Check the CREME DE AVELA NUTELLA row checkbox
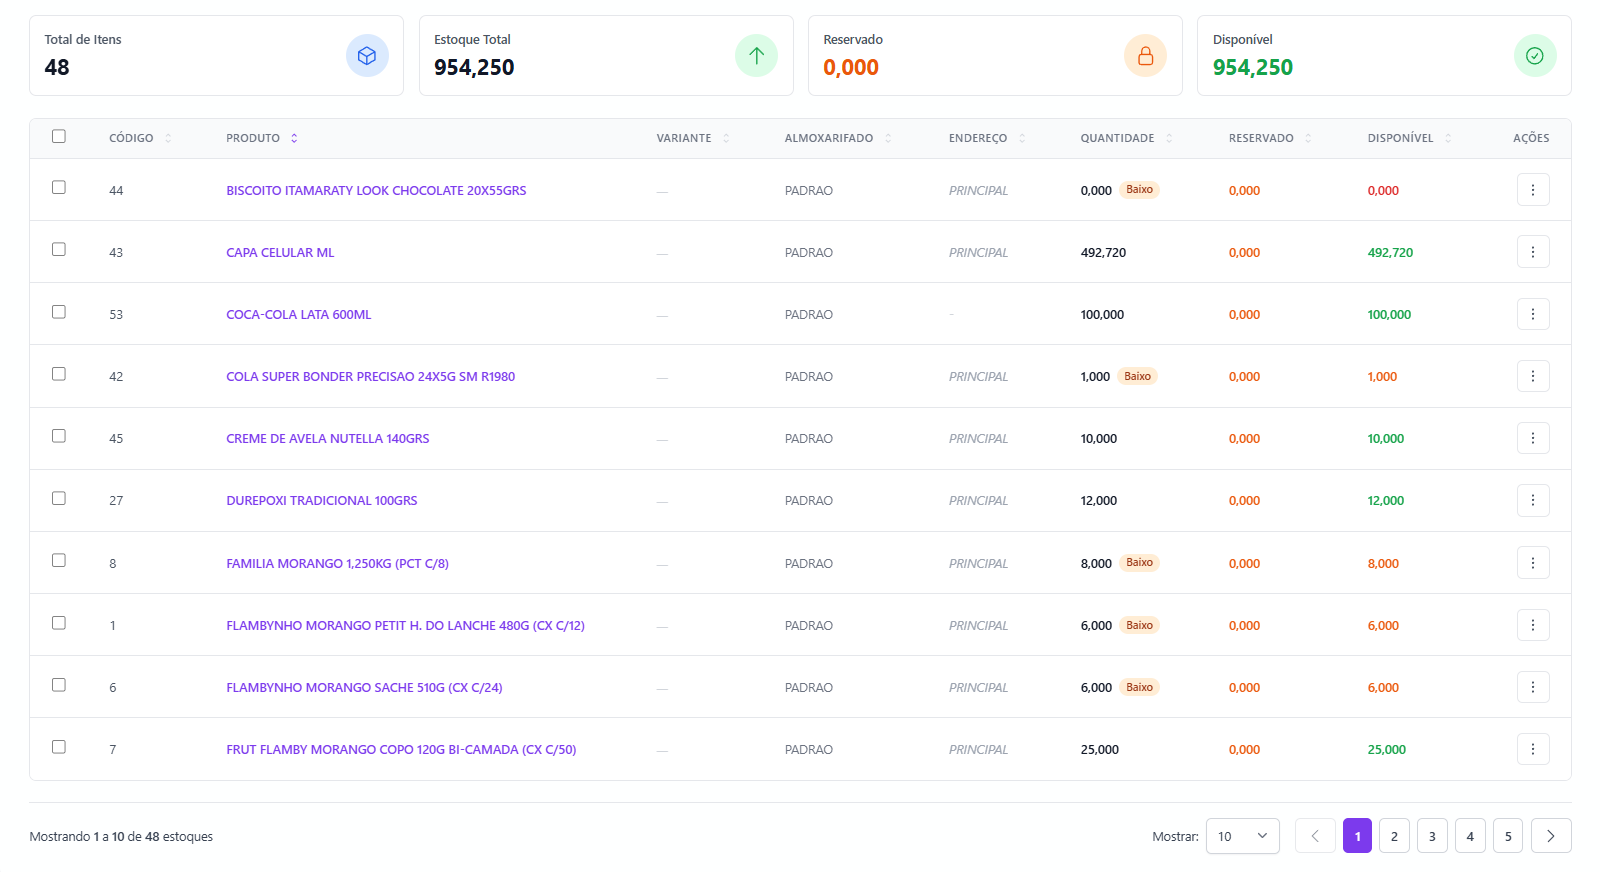The width and height of the screenshot is (1600, 872). pyautogui.click(x=59, y=436)
